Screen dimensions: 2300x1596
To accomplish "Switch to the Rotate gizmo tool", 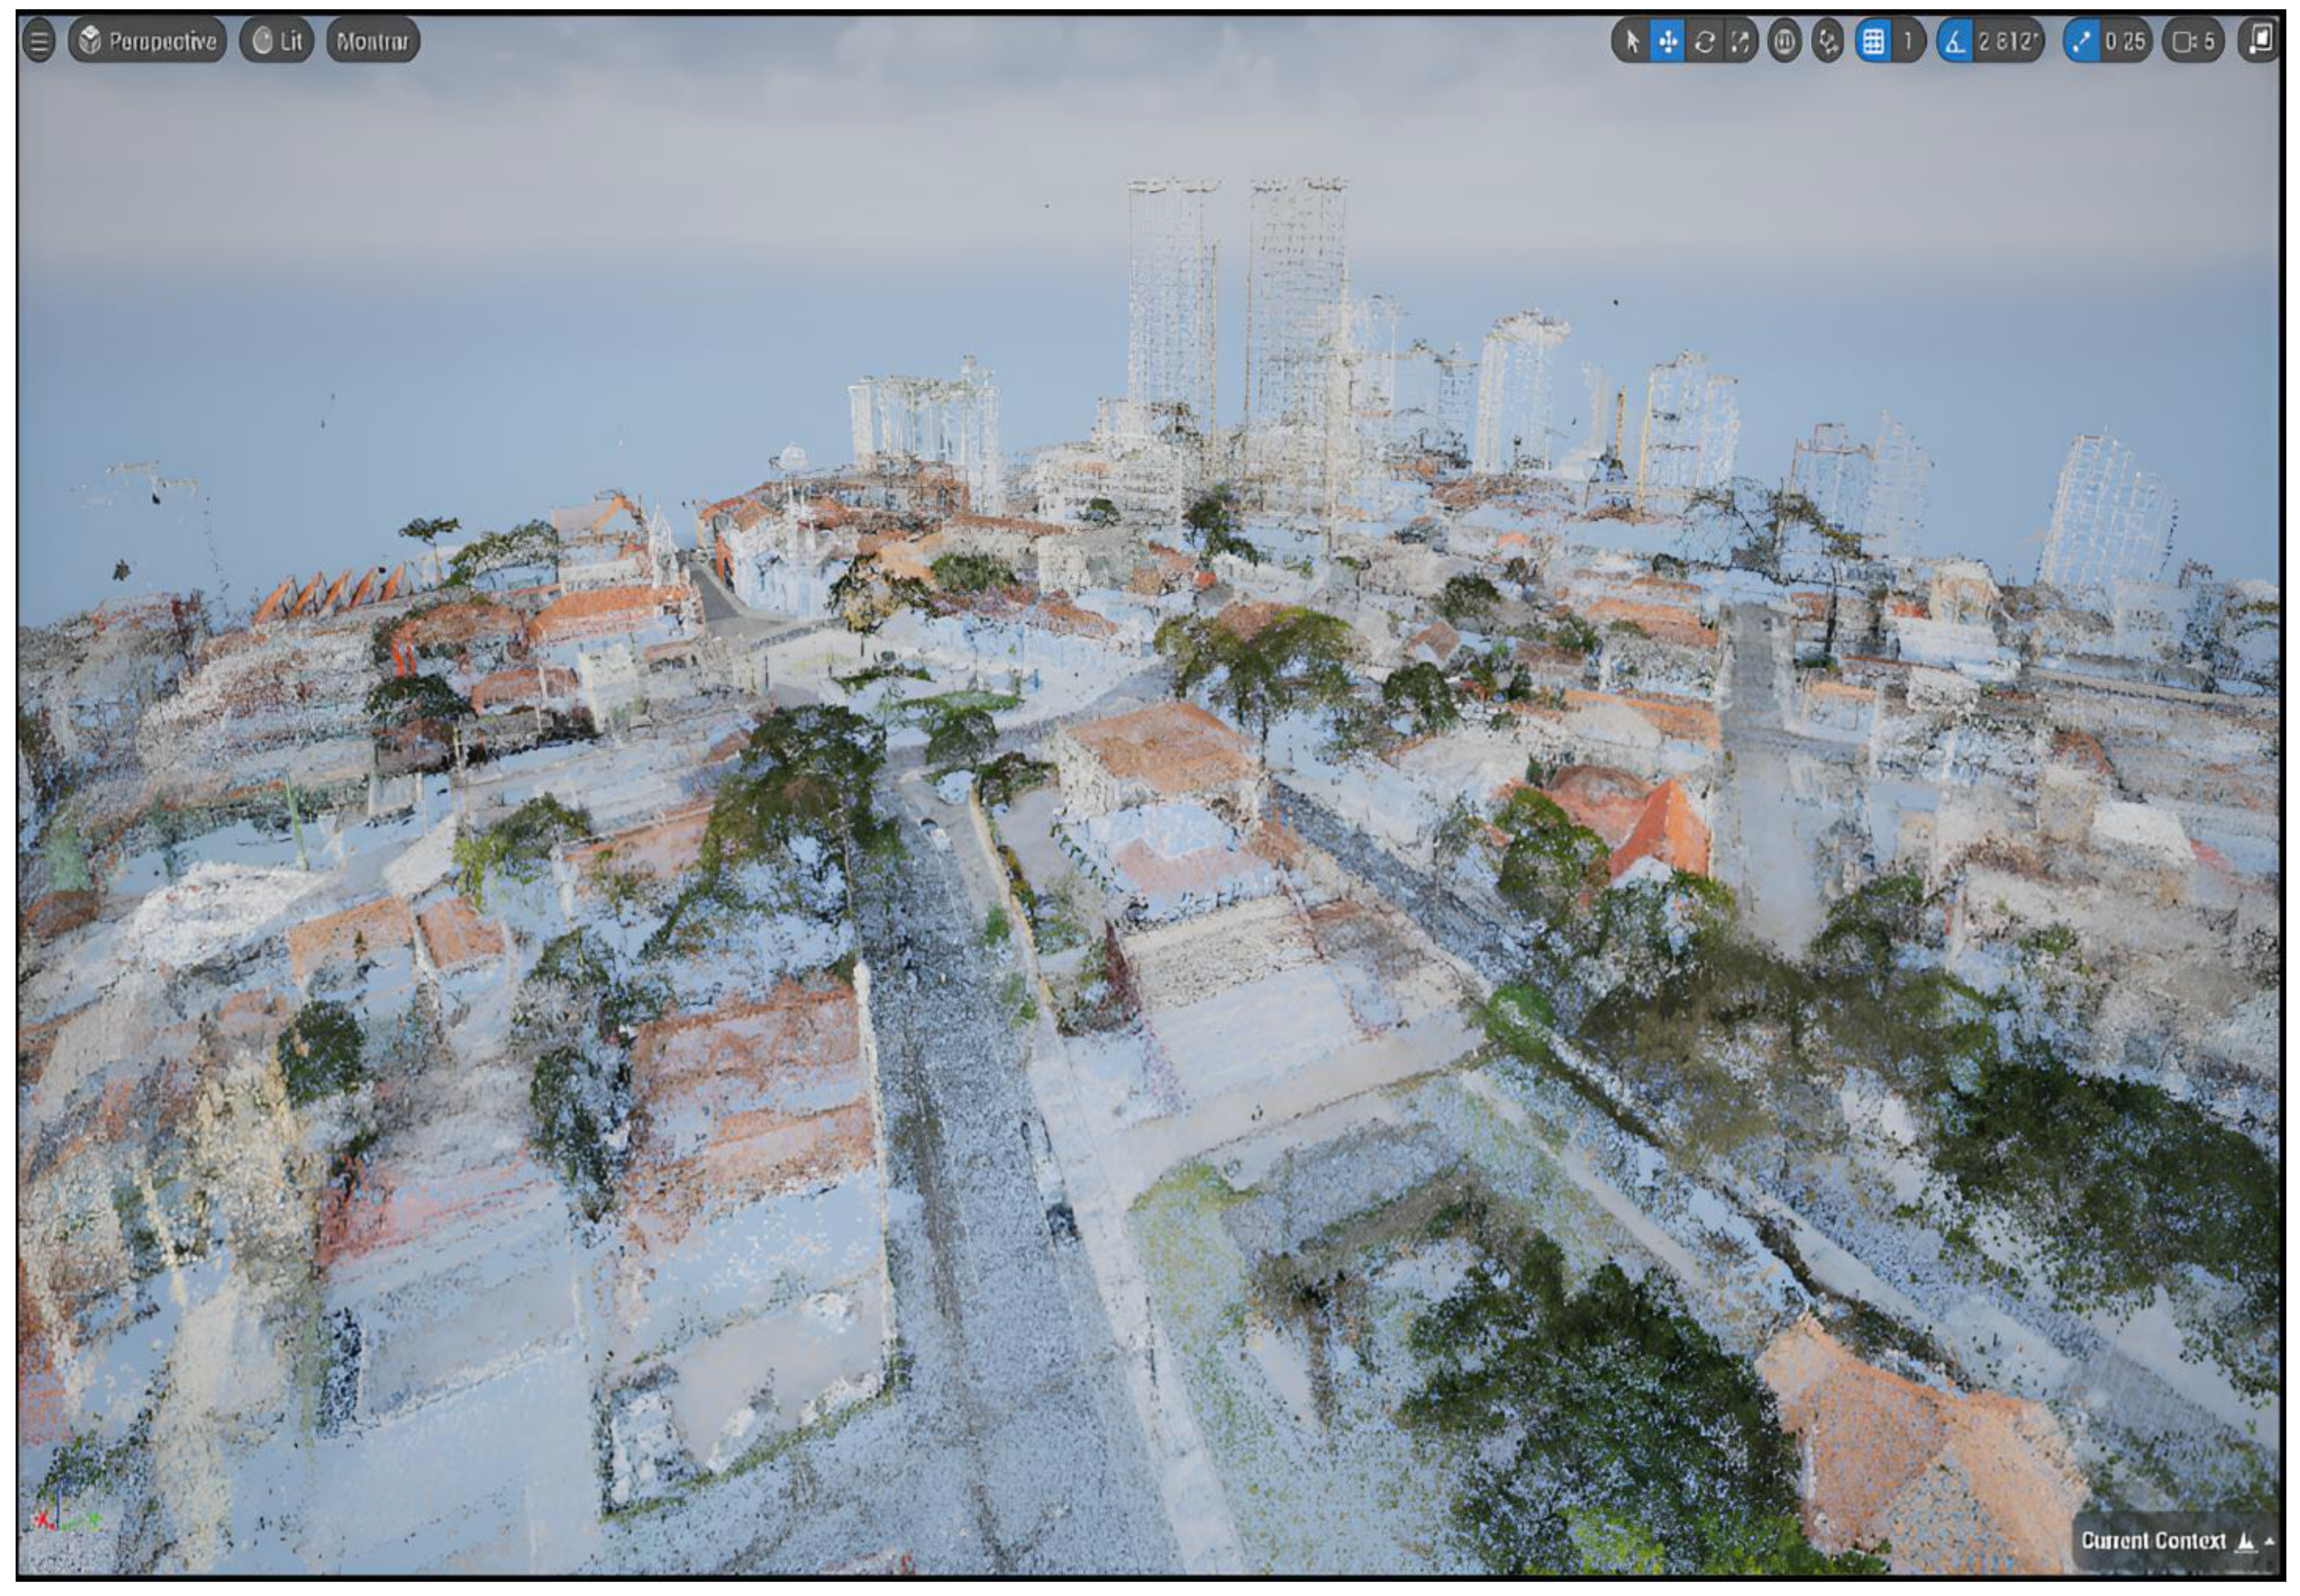I will [1704, 41].
